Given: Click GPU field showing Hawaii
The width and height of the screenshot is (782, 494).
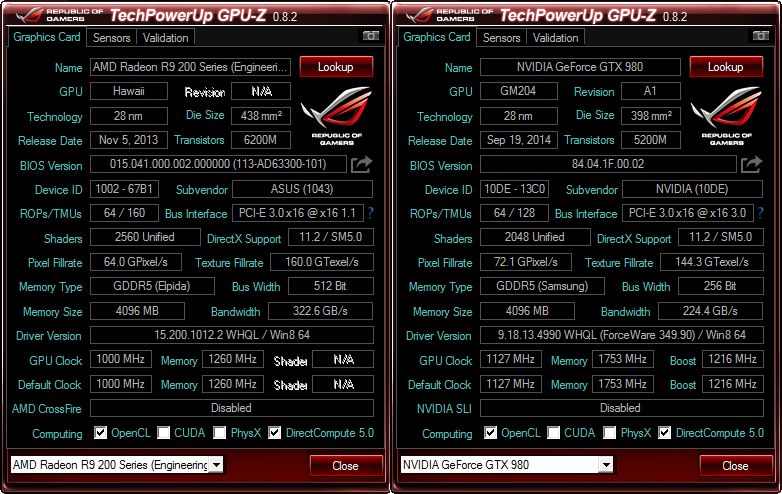Looking at the screenshot, I should point(129,91).
